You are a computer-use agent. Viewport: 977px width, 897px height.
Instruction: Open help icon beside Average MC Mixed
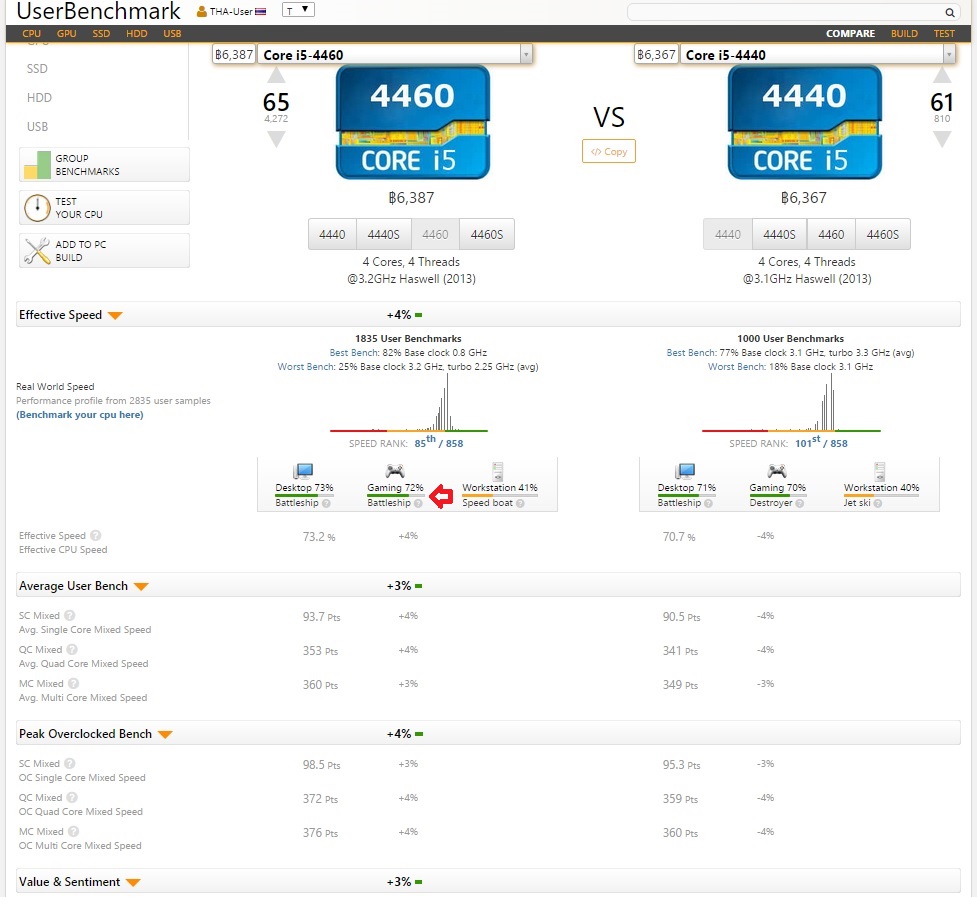tap(73, 683)
